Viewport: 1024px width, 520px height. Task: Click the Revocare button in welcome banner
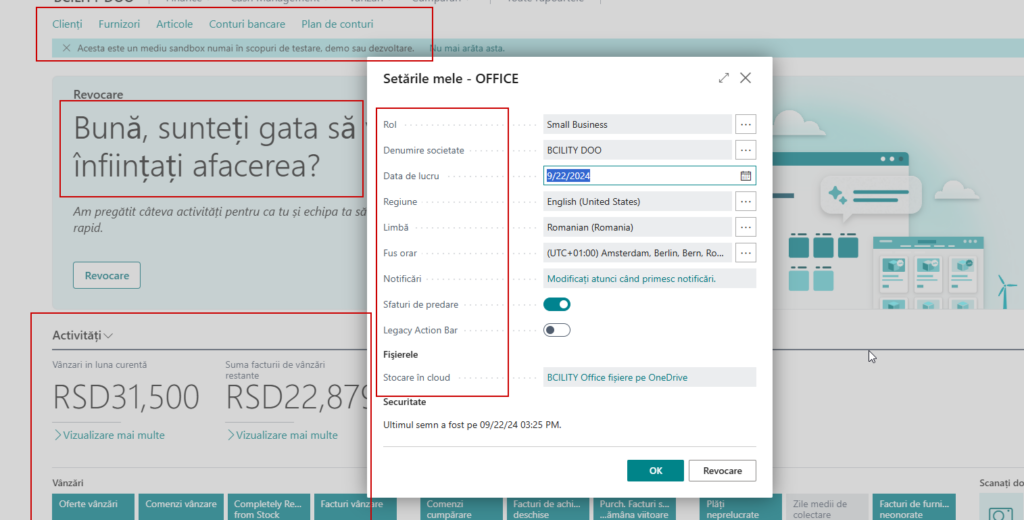[x=107, y=276]
